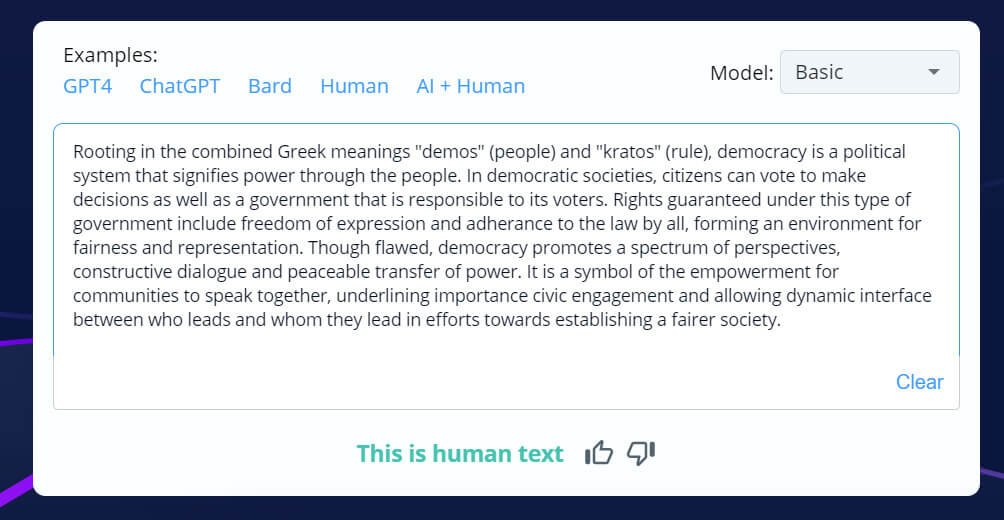Load the ChatGPT example

(x=180, y=86)
